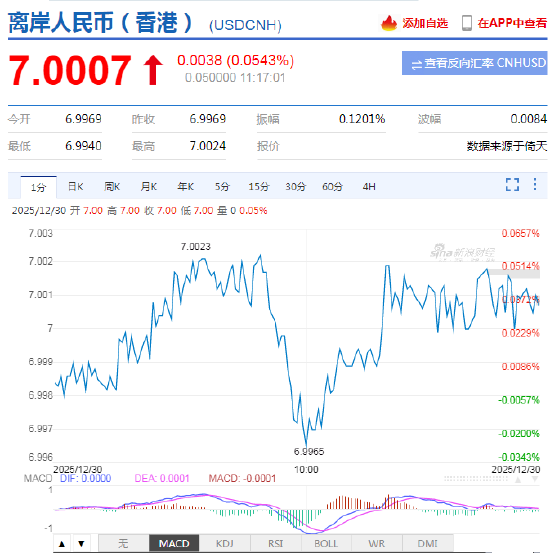
Task: Switch to 60分 chart tab
Action: 332,186
